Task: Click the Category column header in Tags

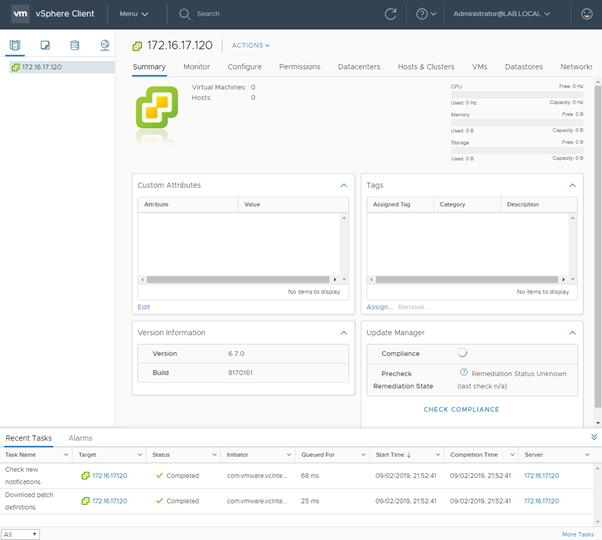Action: point(467,205)
